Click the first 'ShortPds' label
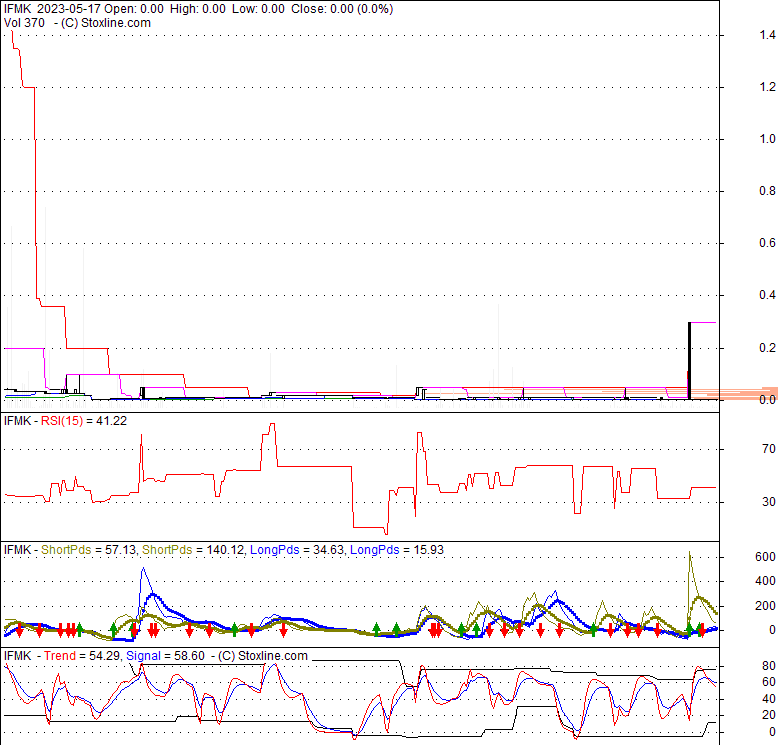Image resolution: width=780 pixels, height=745 pixels. (66, 550)
